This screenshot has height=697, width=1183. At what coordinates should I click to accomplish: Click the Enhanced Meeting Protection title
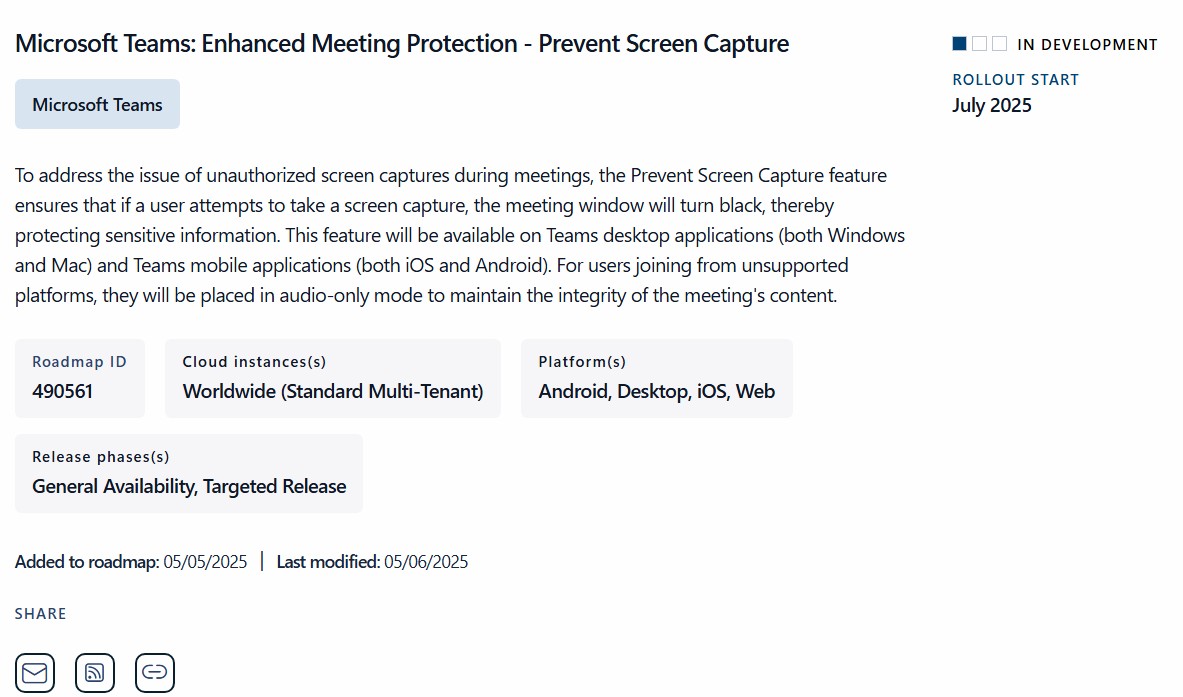tap(402, 44)
